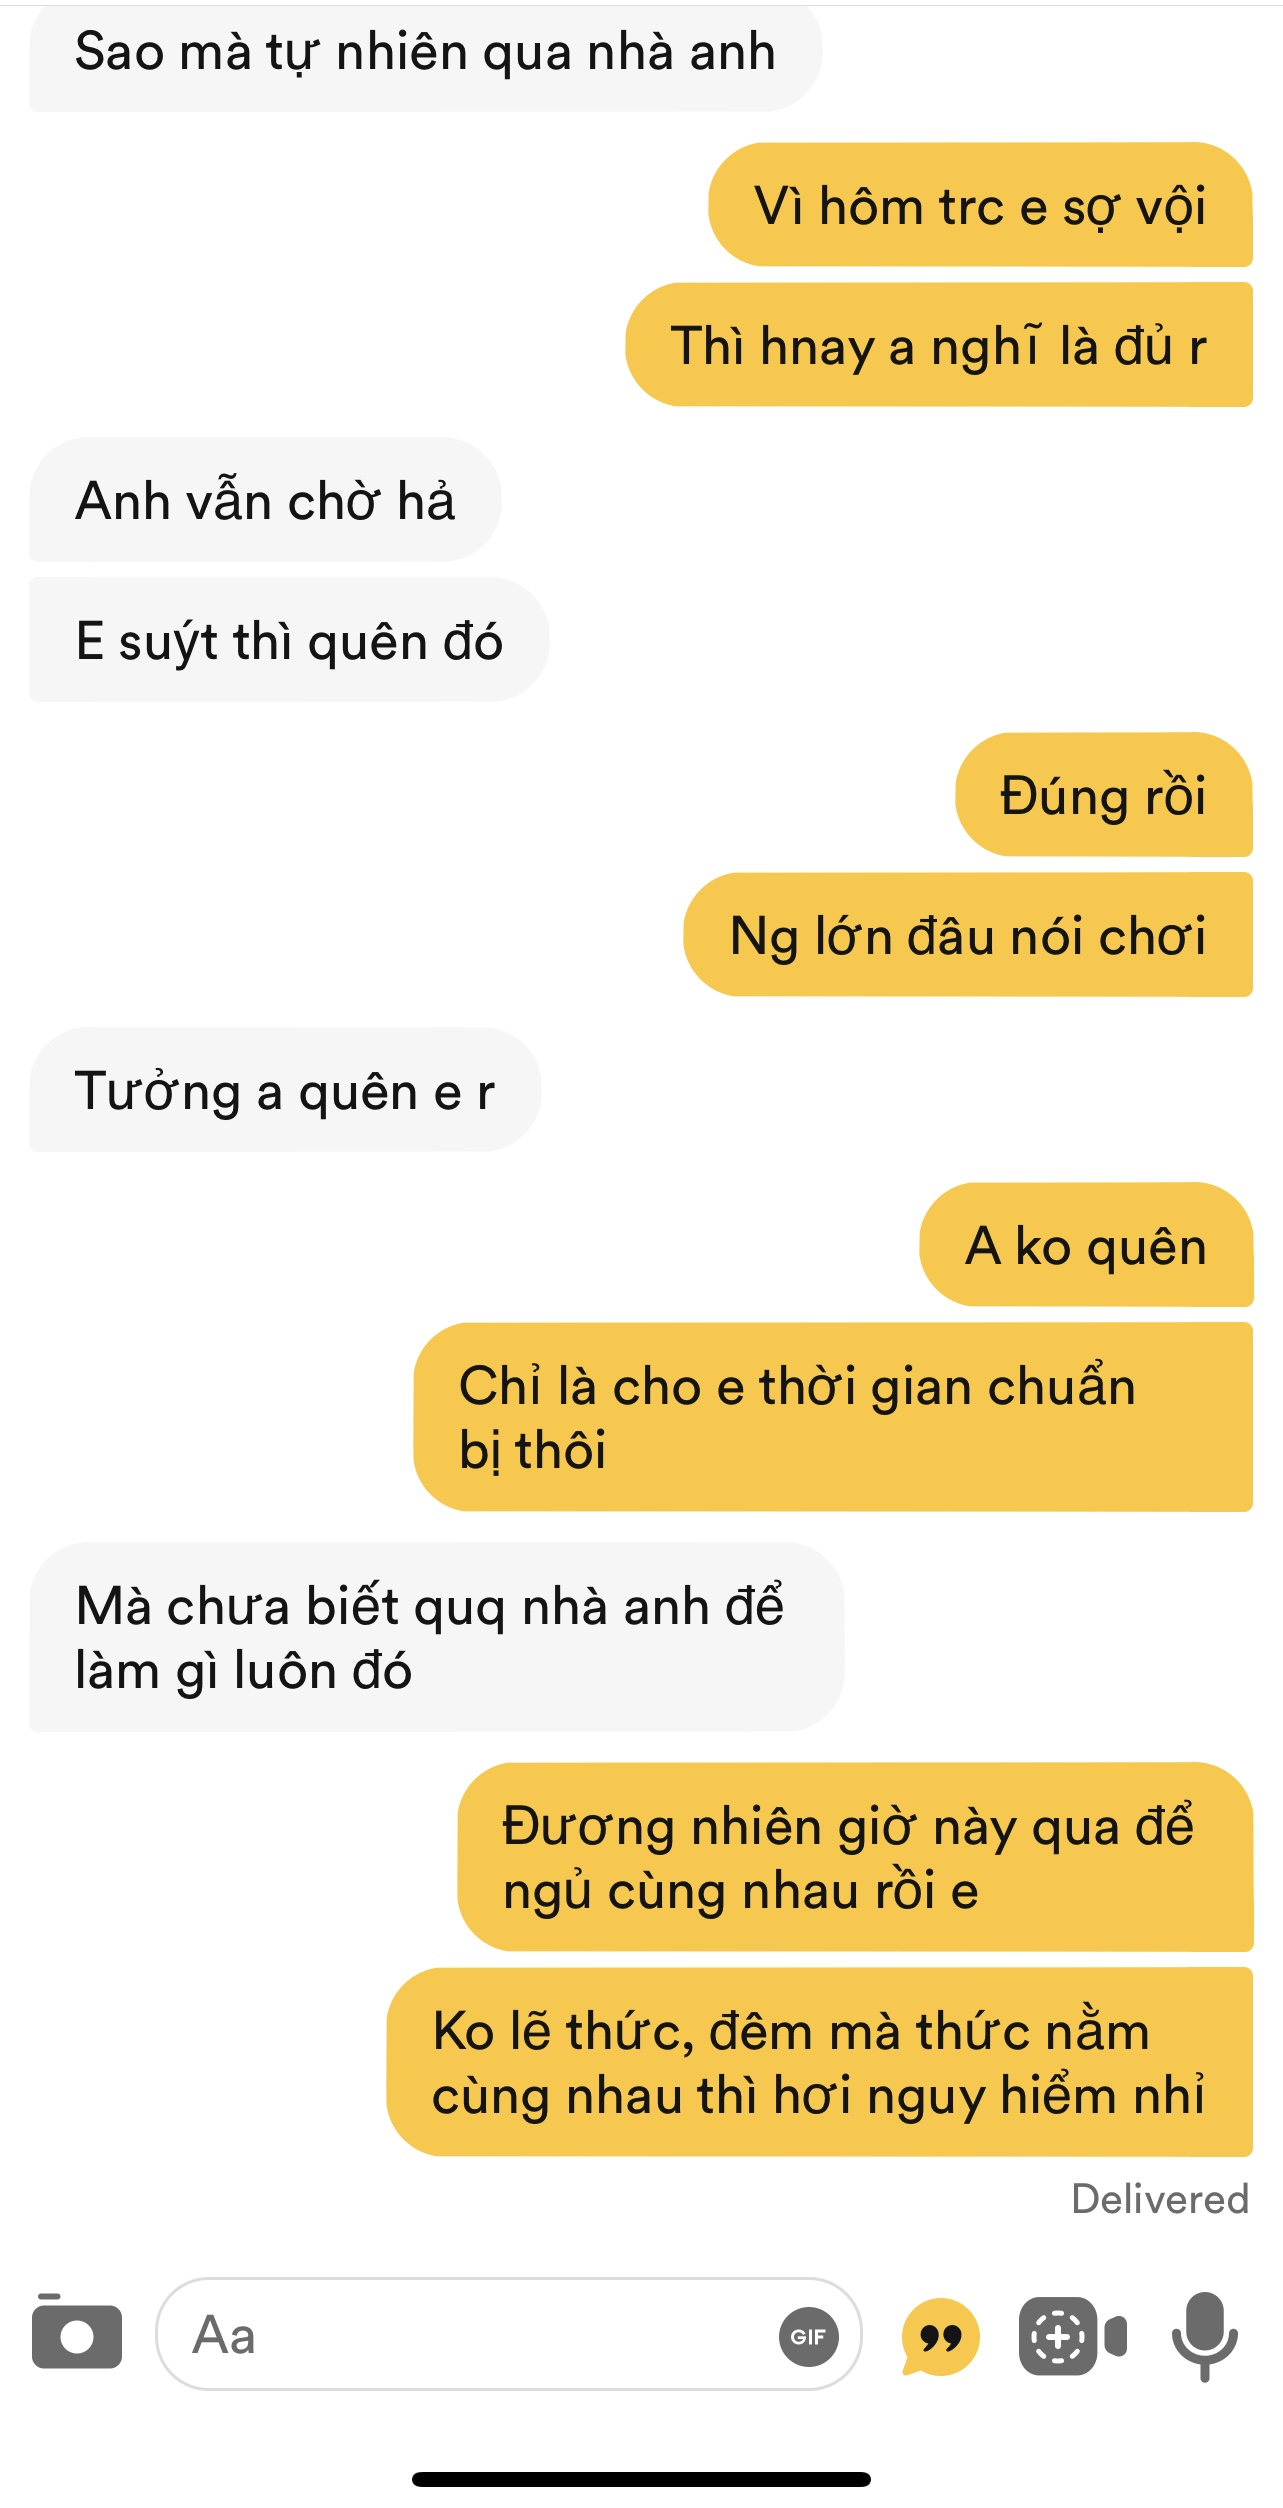Focus the Aa message input field
Image resolution: width=1283 pixels, height=2508 pixels.
(x=508, y=2335)
